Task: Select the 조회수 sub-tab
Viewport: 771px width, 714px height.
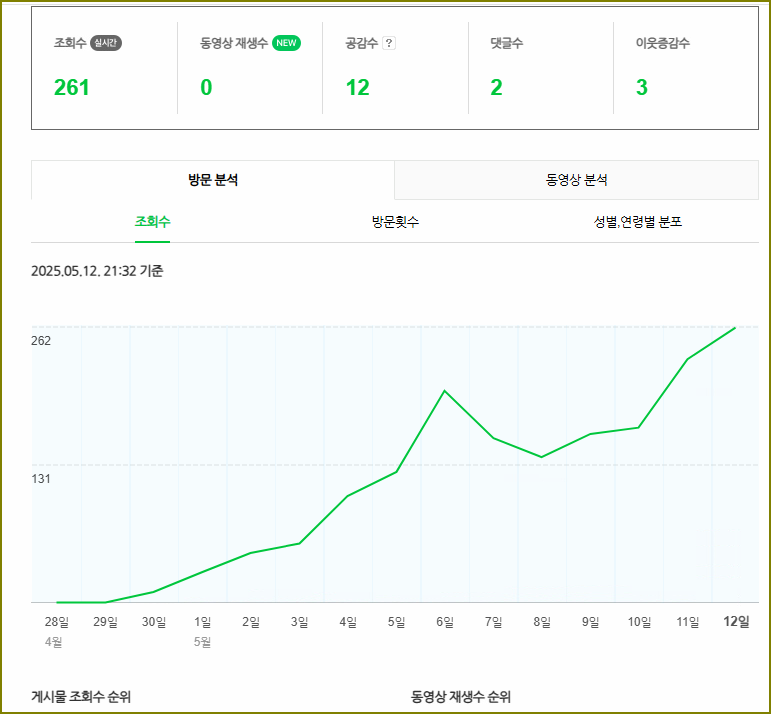Action: click(x=152, y=222)
